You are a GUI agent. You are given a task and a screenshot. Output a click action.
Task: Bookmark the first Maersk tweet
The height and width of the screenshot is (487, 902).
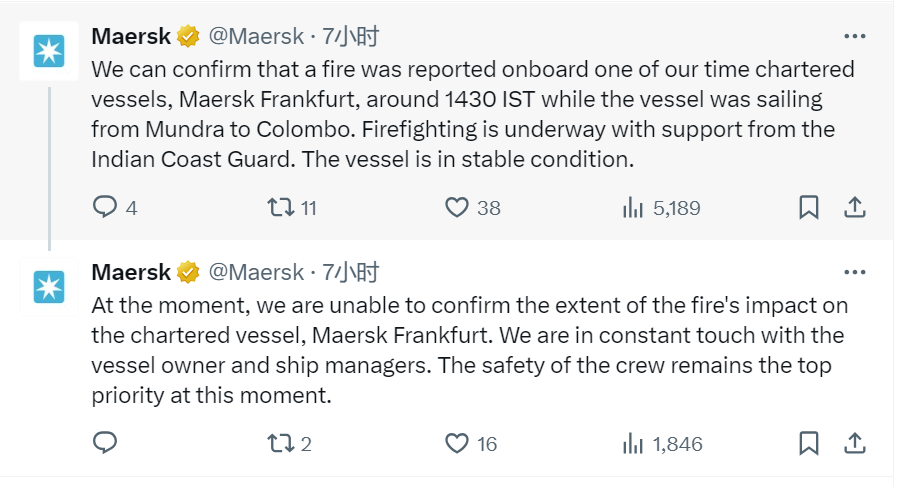pos(809,207)
